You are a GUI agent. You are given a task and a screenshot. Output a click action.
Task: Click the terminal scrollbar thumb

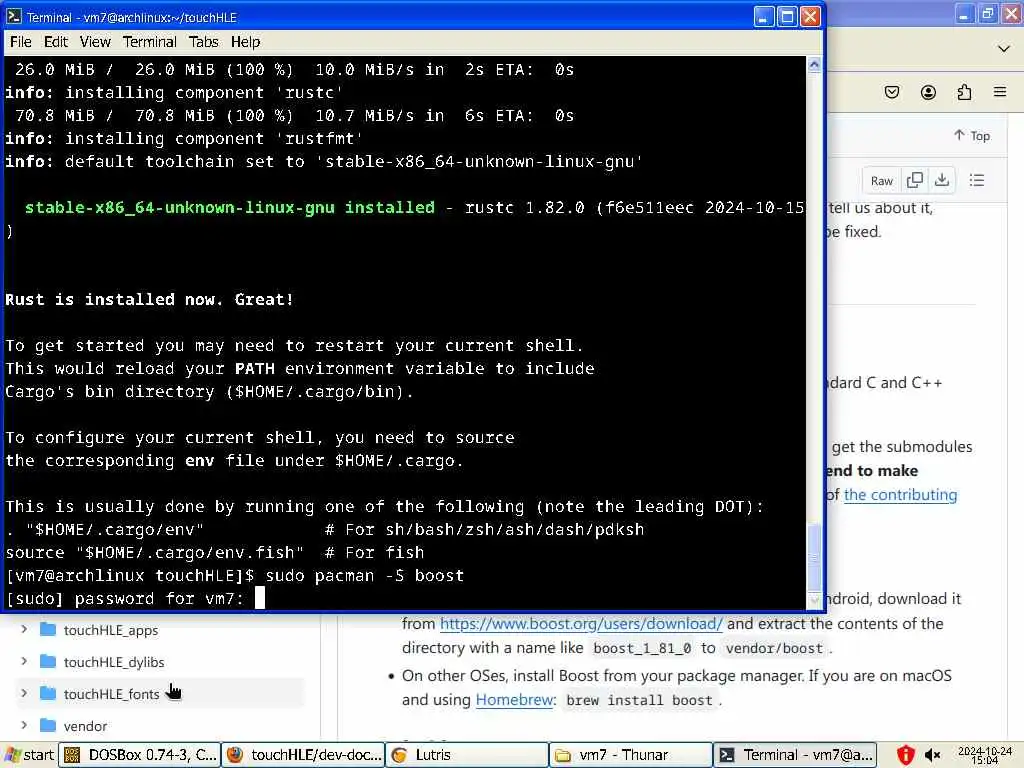tap(814, 557)
